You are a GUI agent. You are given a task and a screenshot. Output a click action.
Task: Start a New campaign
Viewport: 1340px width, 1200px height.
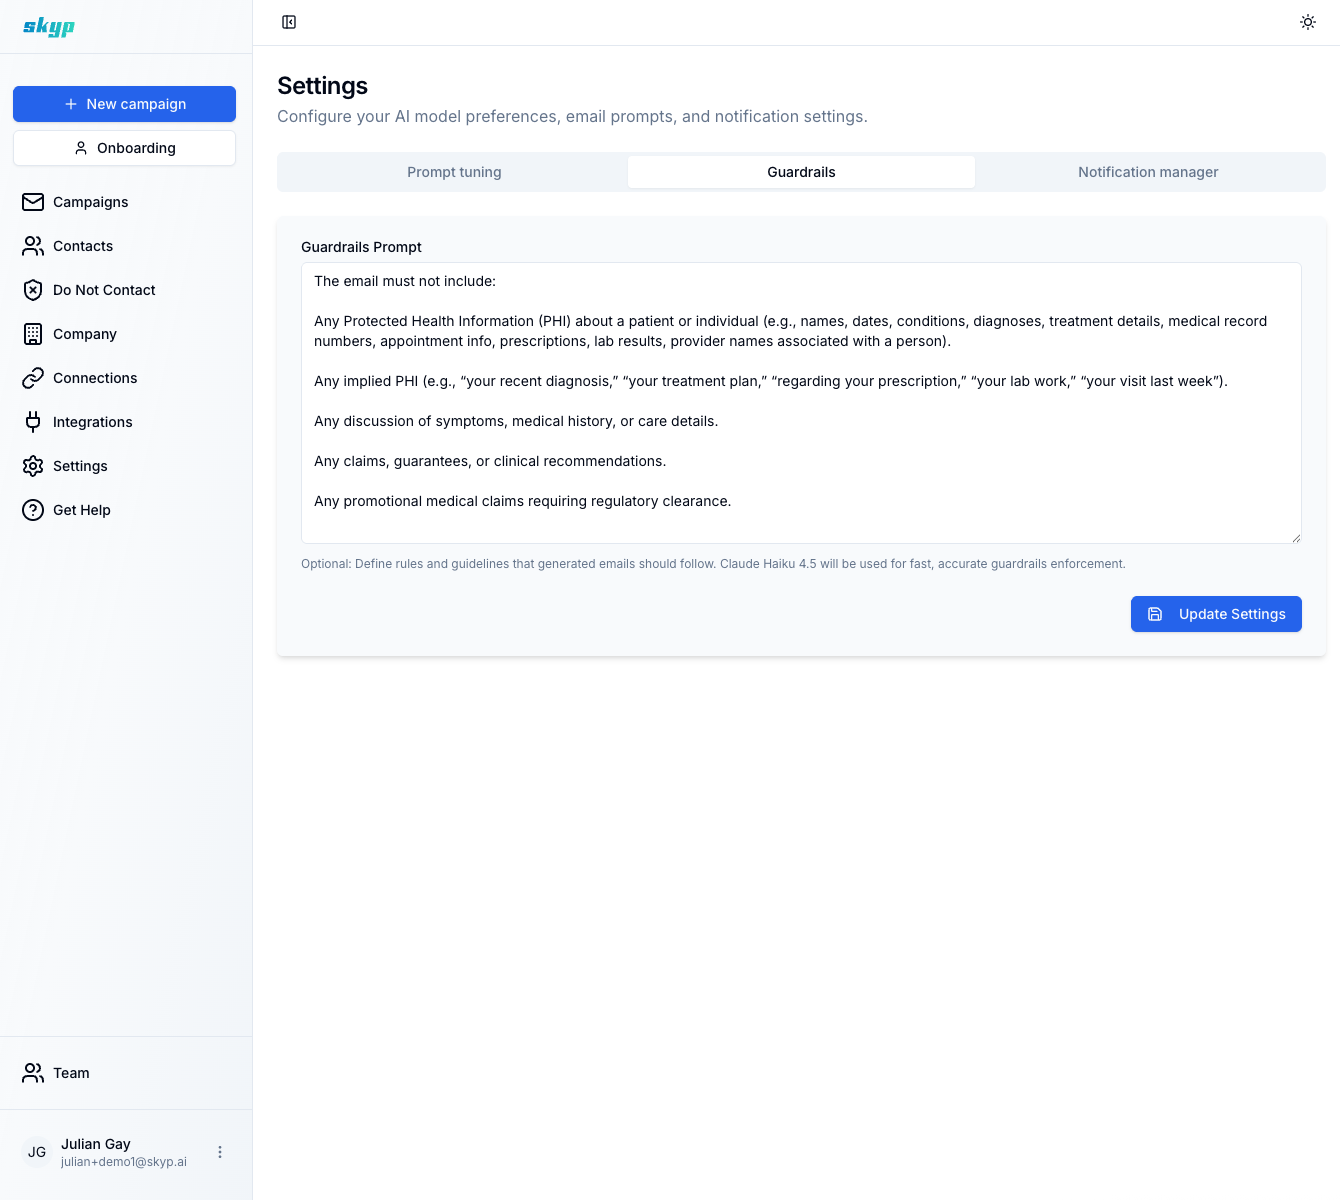coord(124,104)
